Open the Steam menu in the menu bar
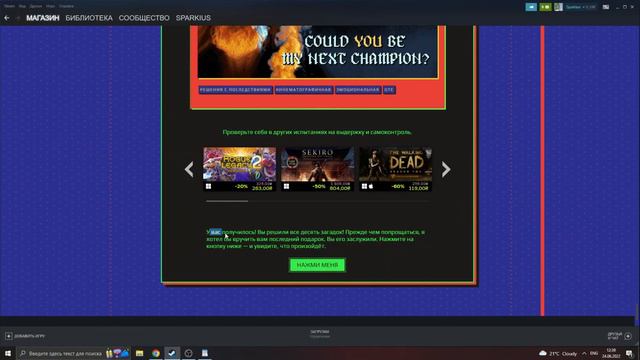Image resolution: width=640 pixels, height=360 pixels. [9, 6]
